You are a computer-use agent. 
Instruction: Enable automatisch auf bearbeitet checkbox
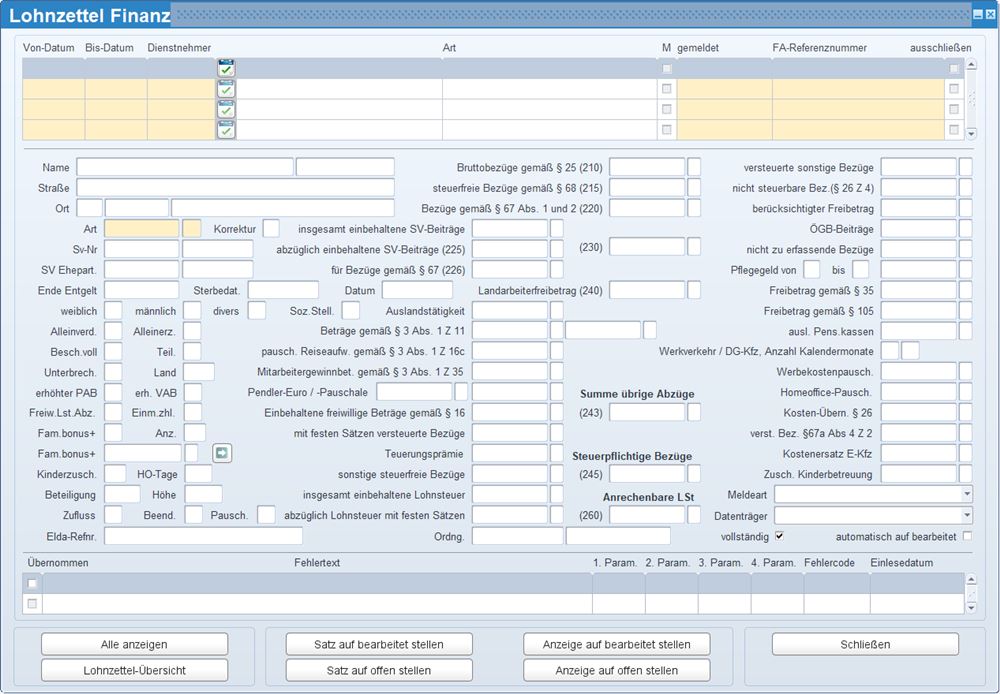click(967, 536)
